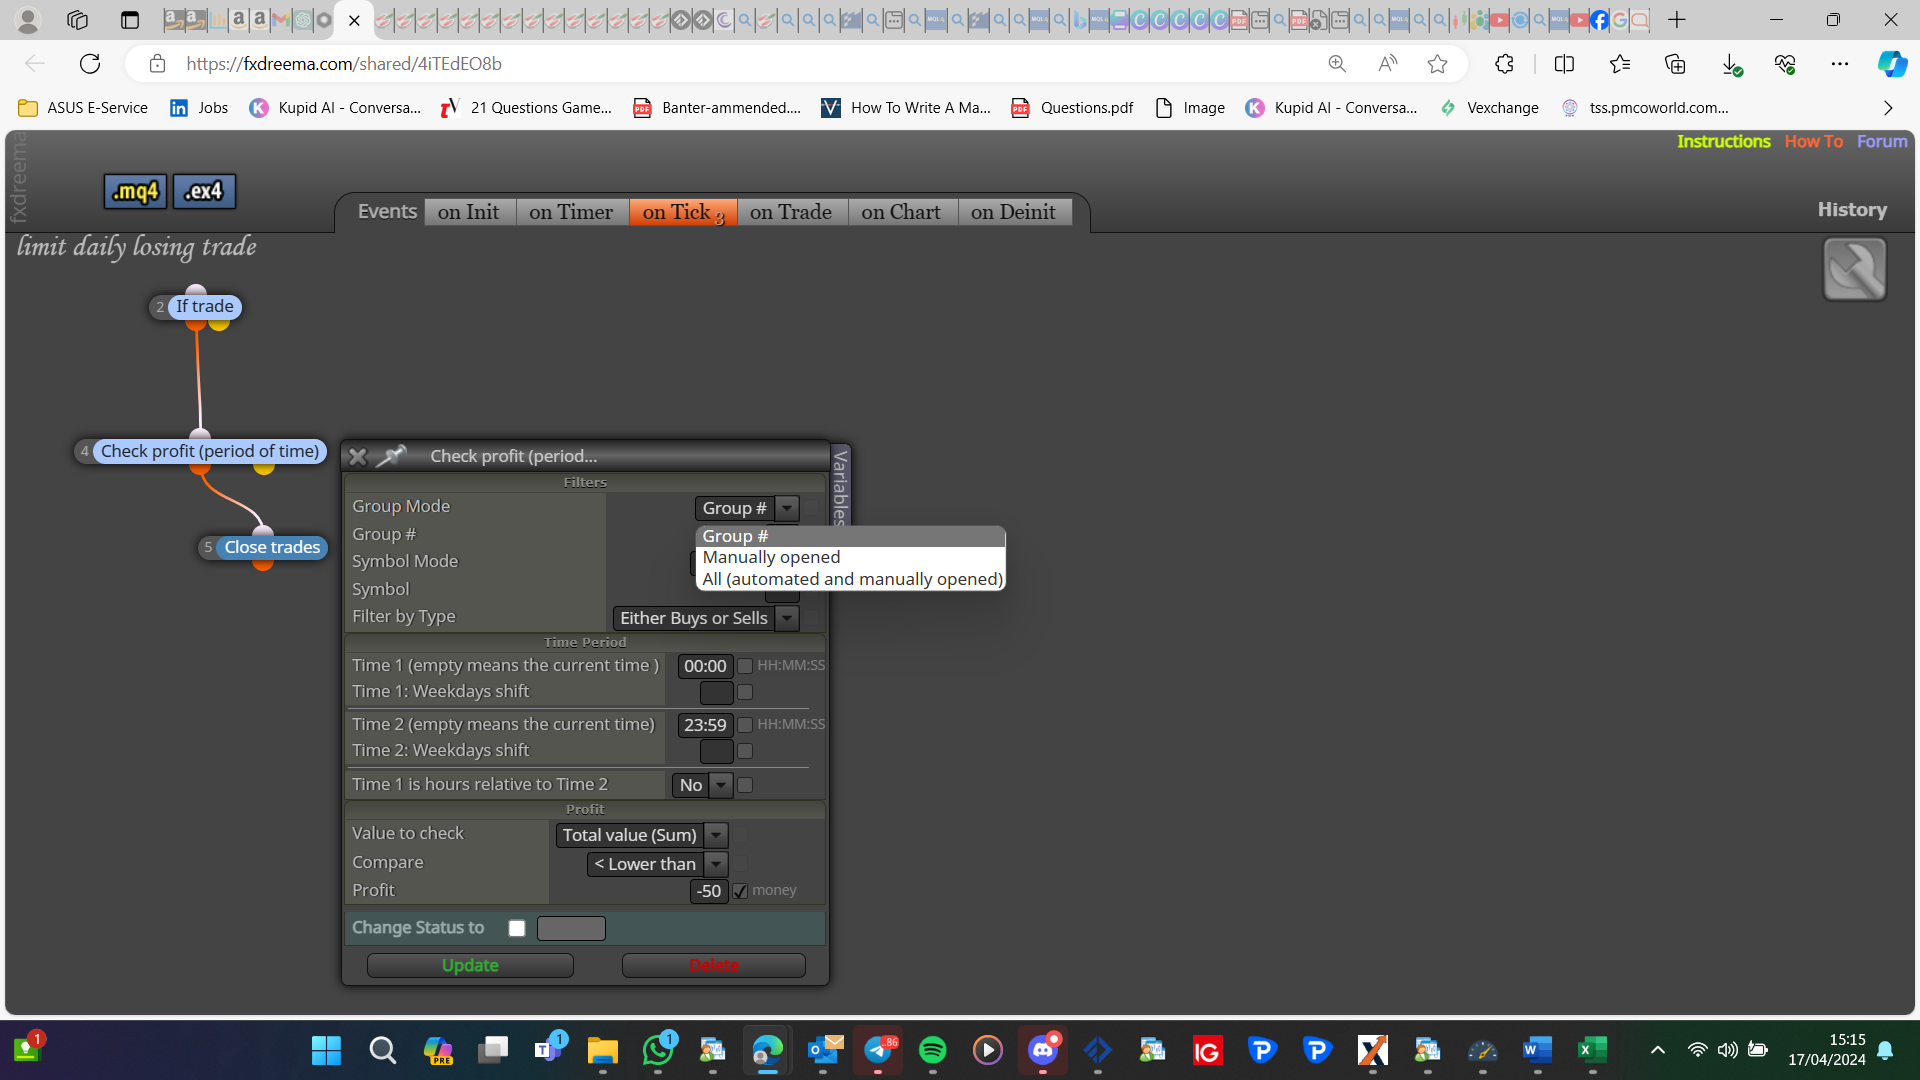Open the Variables side tab
The width and height of the screenshot is (1920, 1080).
coord(840,486)
